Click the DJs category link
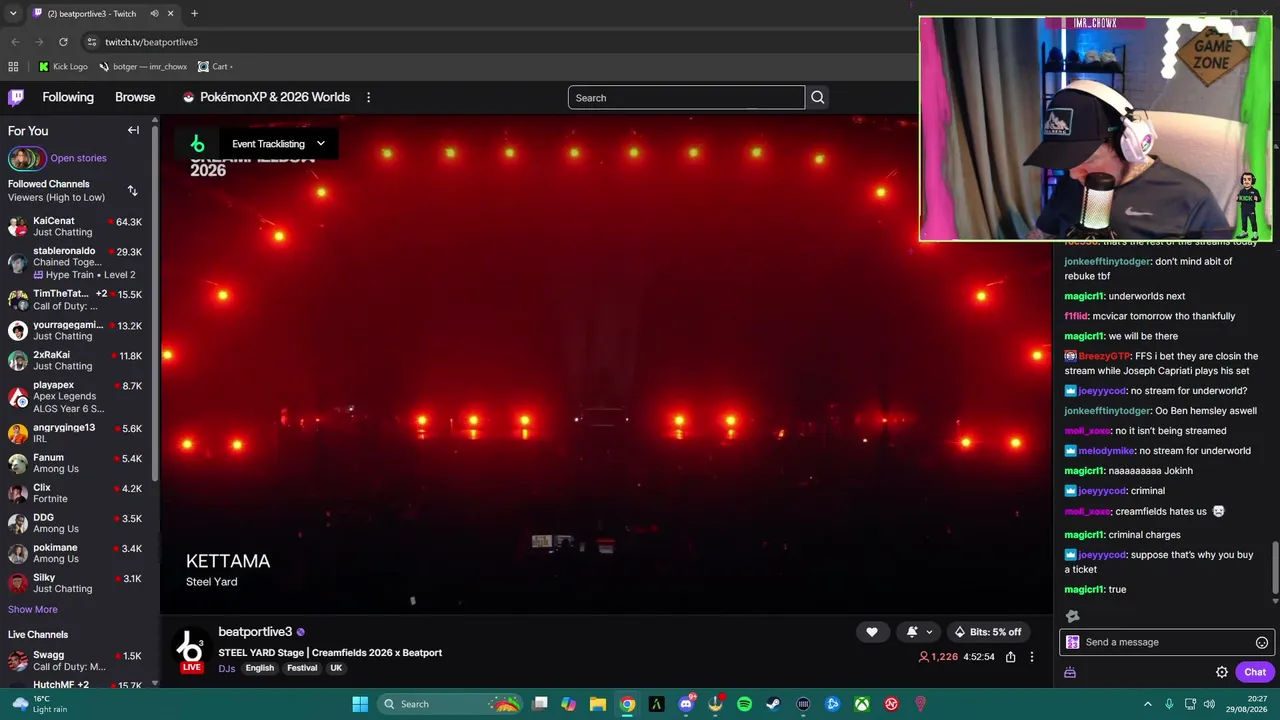Viewport: 1280px width, 720px height. click(x=227, y=668)
